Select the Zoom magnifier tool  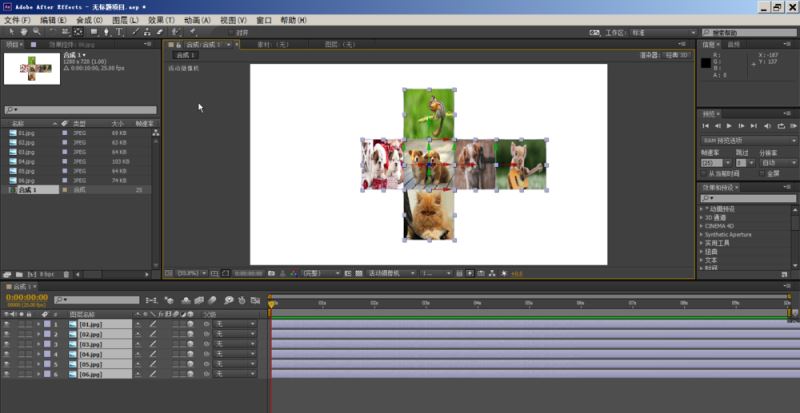pyautogui.click(x=37, y=32)
